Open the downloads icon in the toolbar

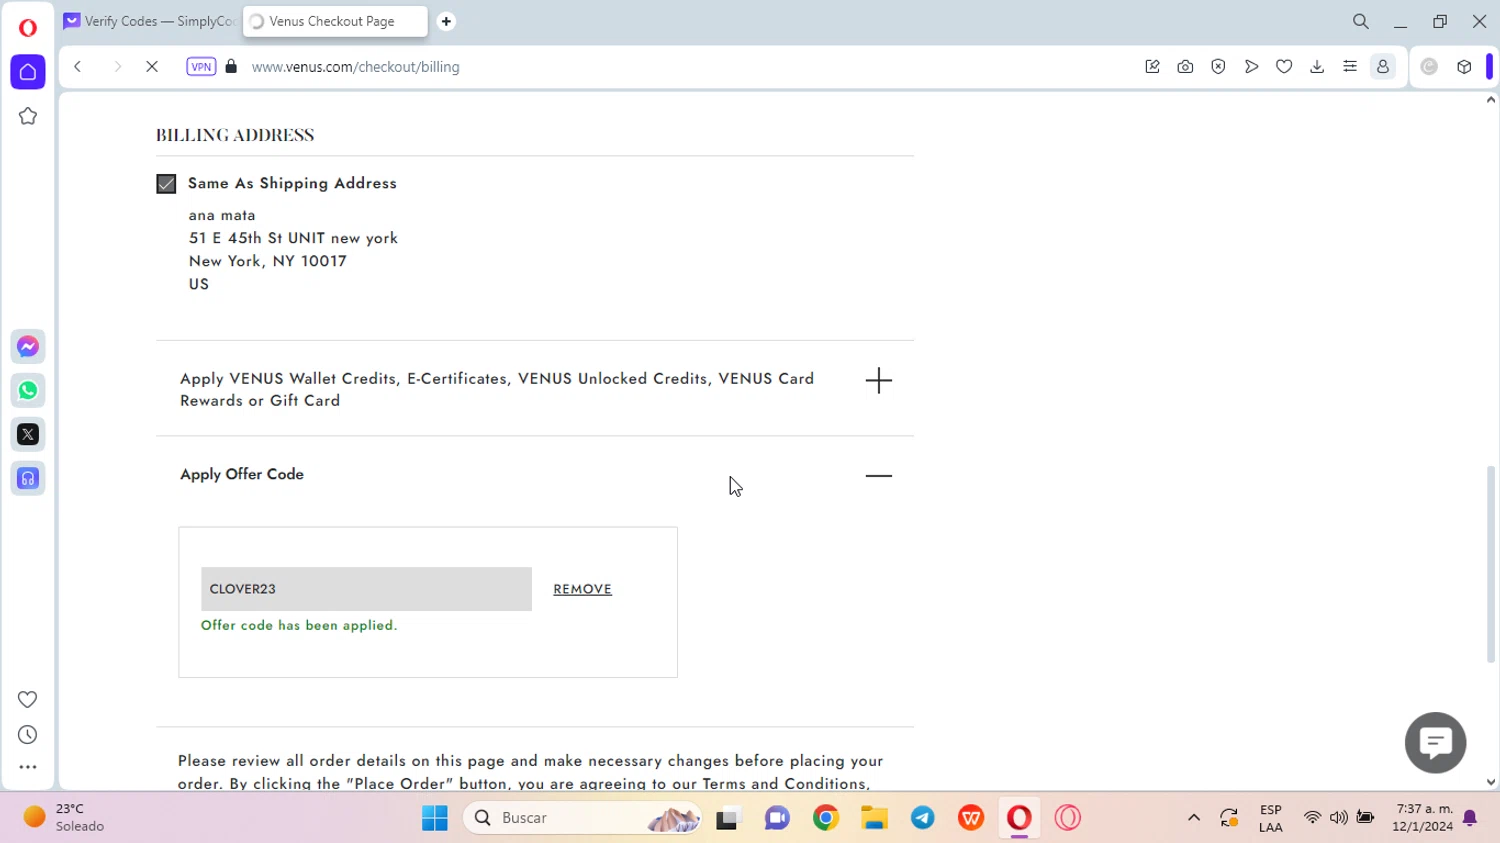click(x=1317, y=67)
